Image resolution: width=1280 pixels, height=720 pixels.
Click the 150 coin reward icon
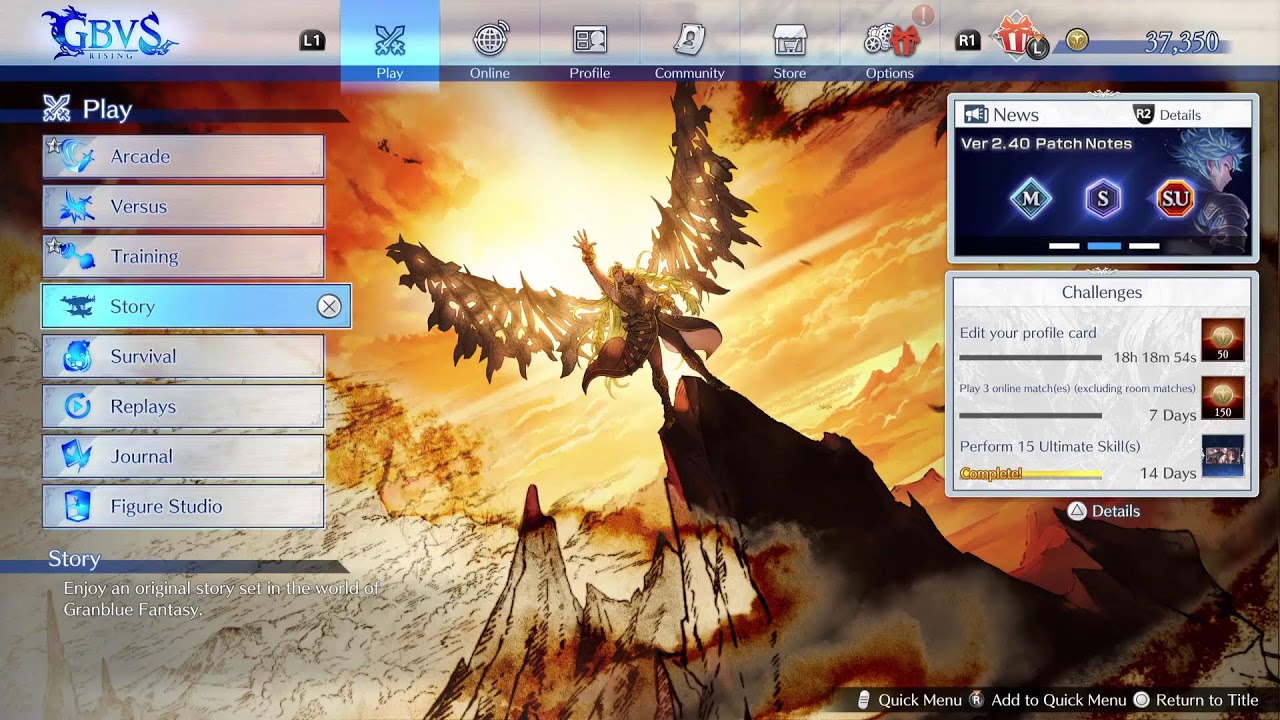point(1222,398)
